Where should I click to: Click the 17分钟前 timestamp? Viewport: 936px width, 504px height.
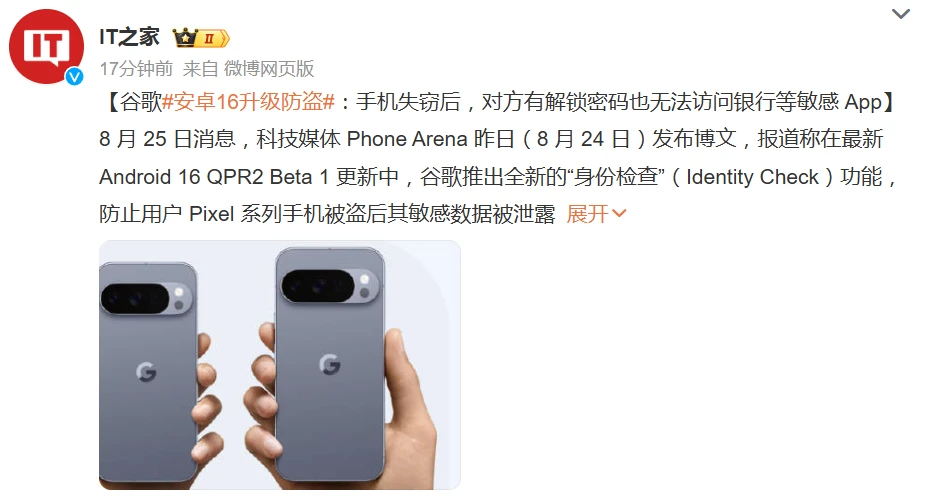(x=136, y=69)
